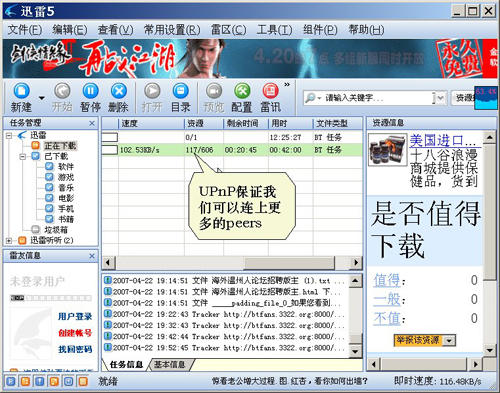Click second status bar icon from left
Image resolution: width=500 pixels, height=393 pixels.
25,381
